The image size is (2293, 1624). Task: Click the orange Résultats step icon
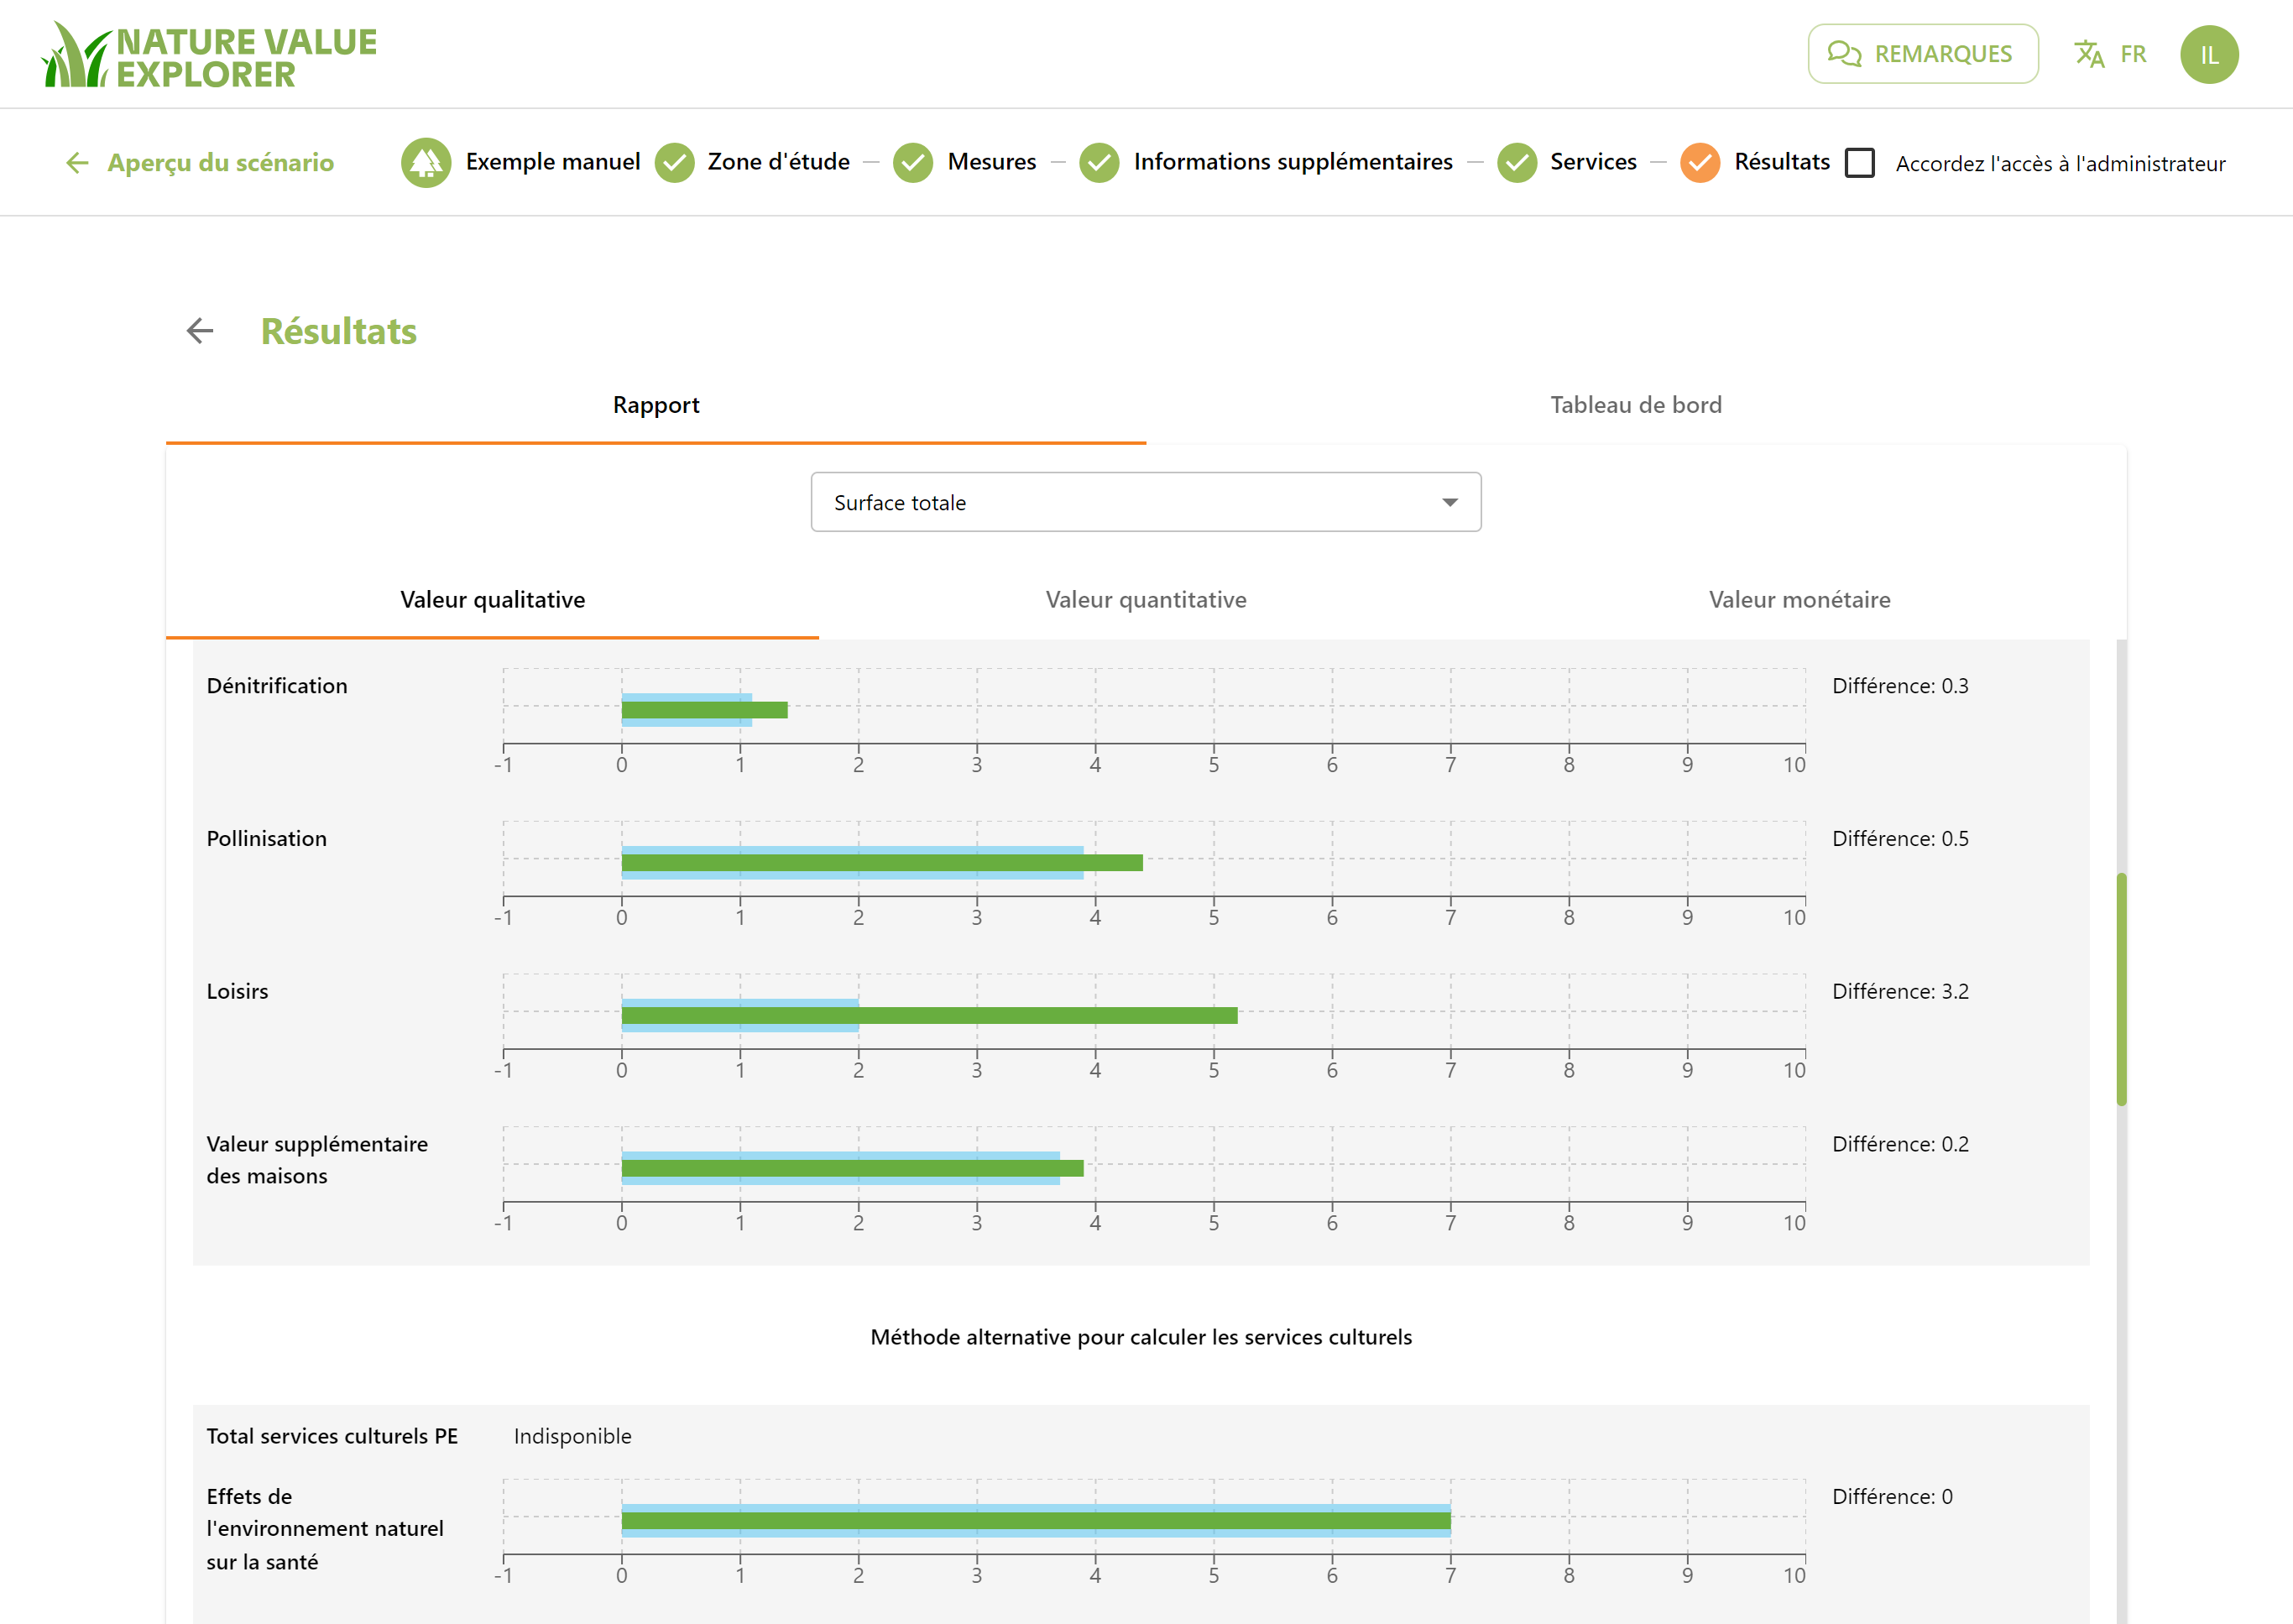[1700, 162]
